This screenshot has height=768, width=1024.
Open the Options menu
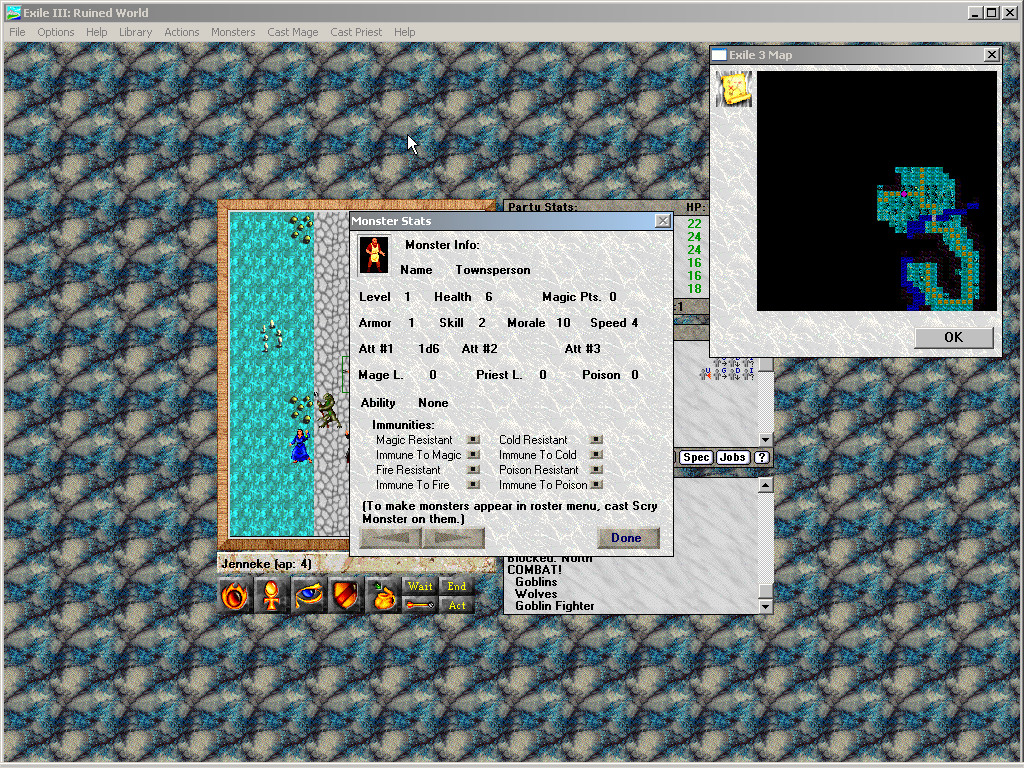(56, 32)
